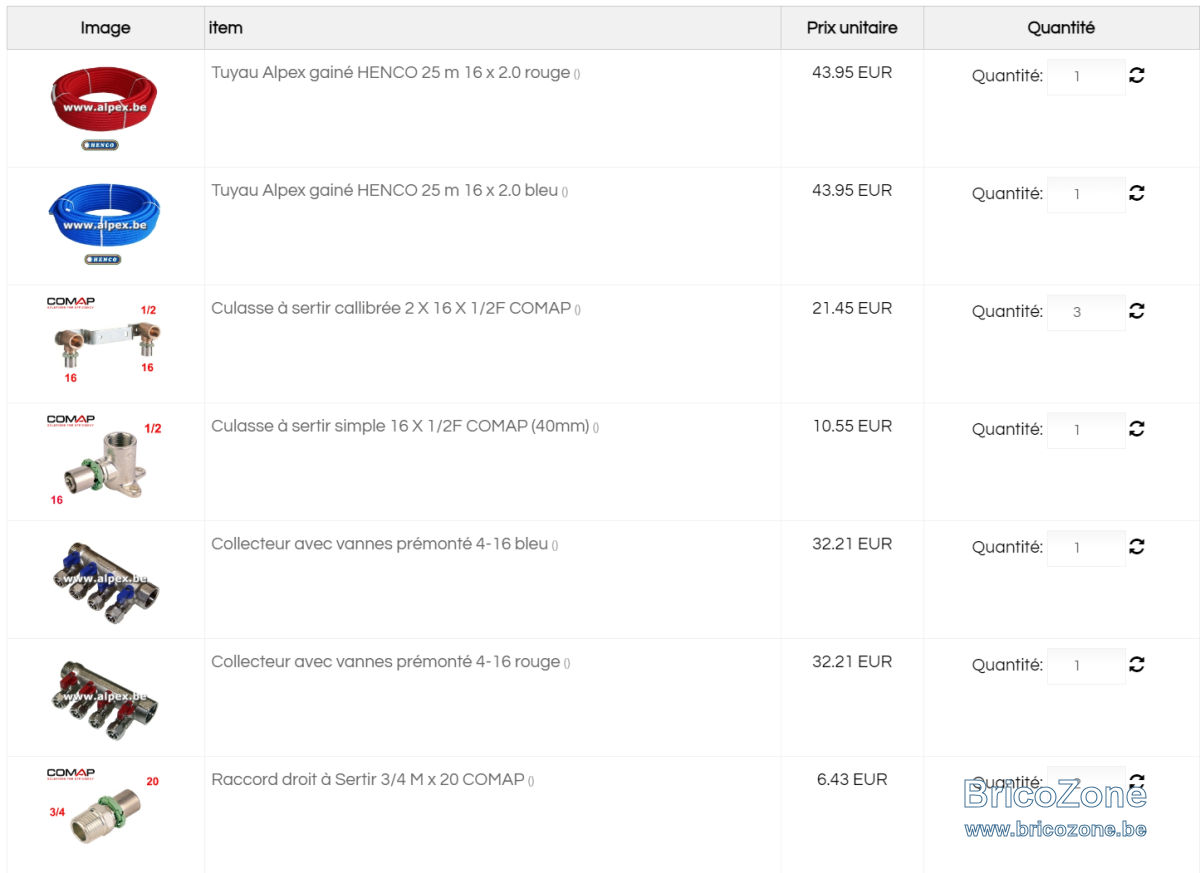Select the Prix unitaire column header
This screenshot has width=1200, height=873.
852,28
